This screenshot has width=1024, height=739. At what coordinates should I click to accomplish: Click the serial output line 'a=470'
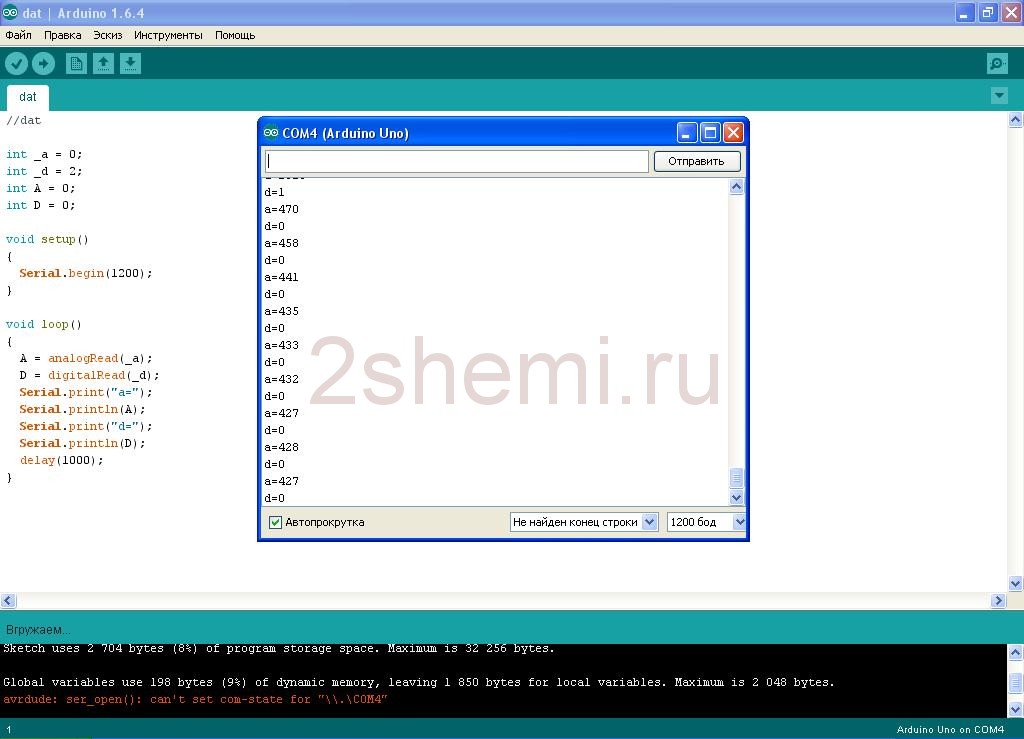pos(281,210)
